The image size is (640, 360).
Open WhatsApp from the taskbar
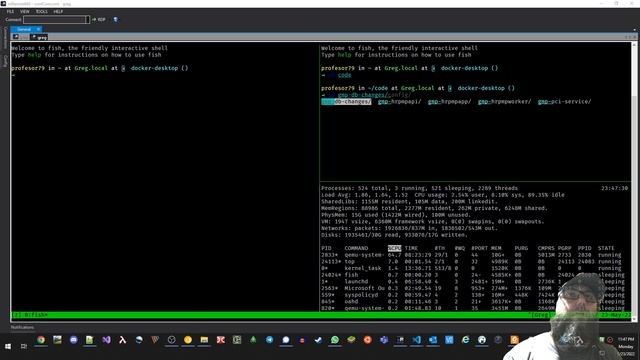[x=335, y=340]
